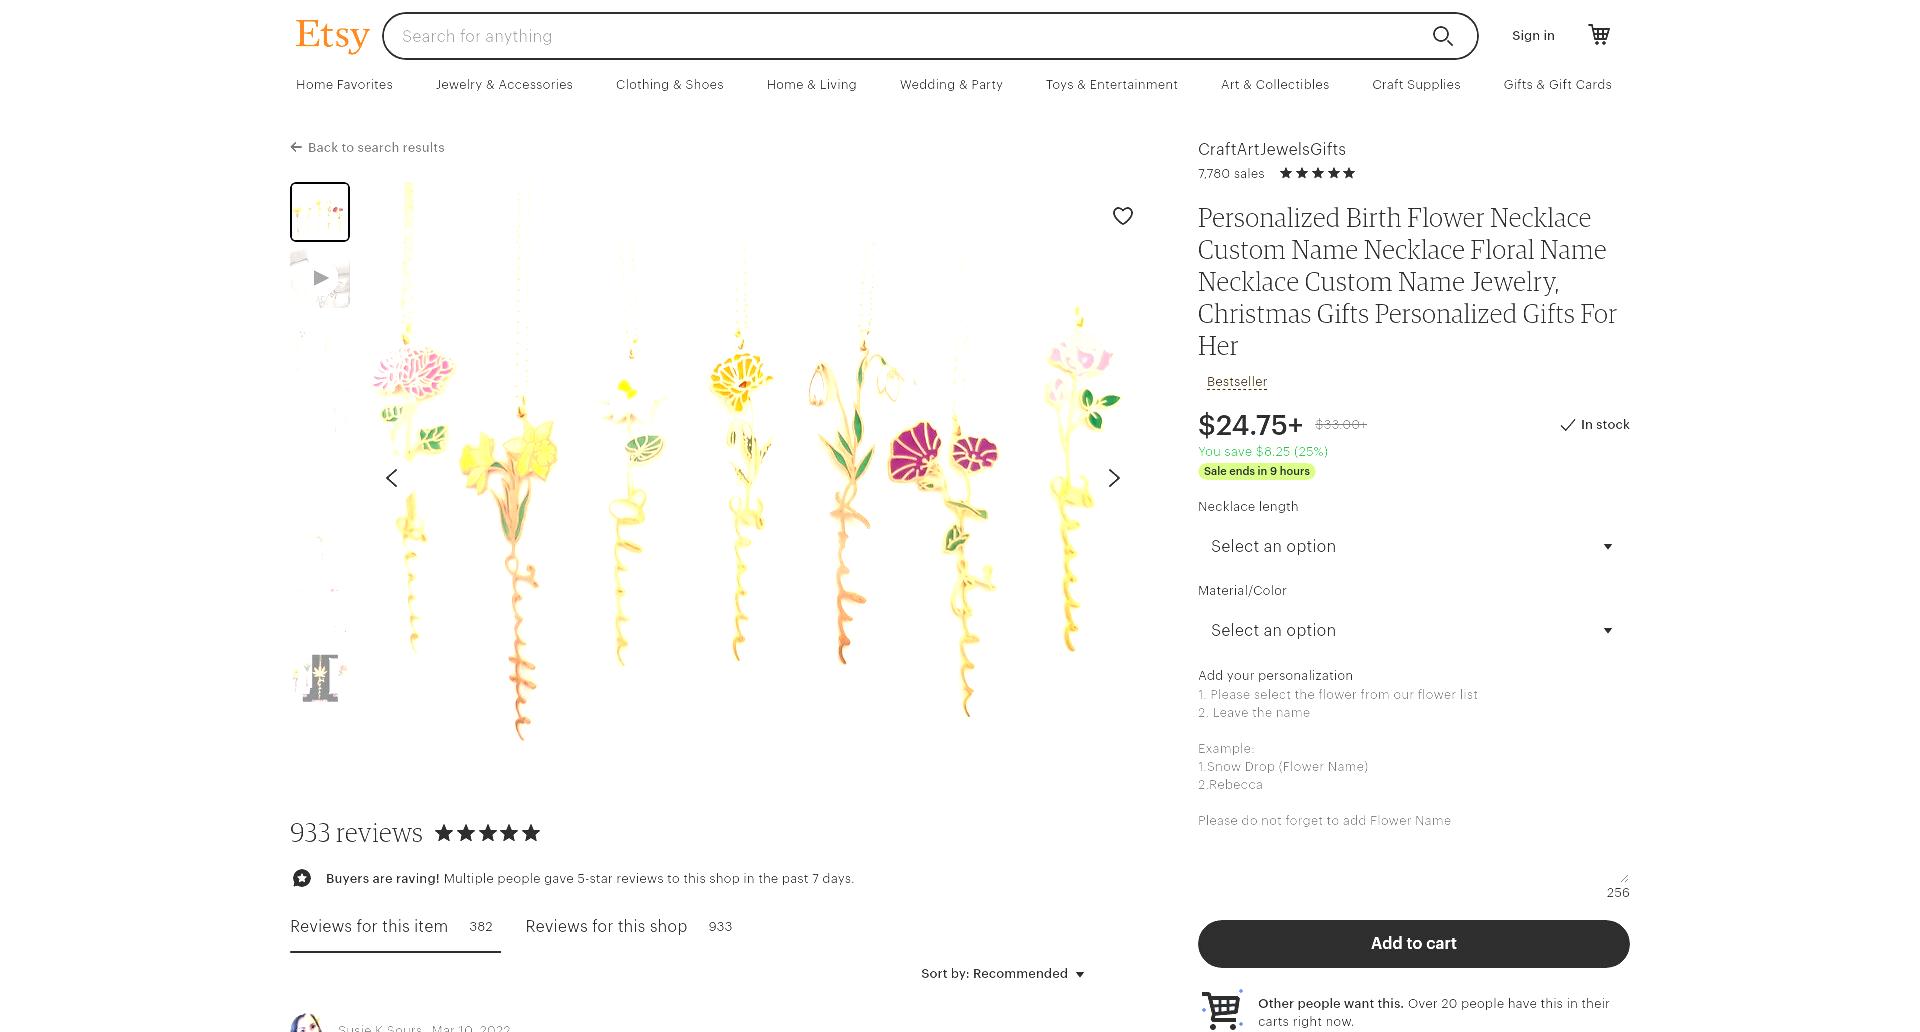Image resolution: width=1920 pixels, height=1032 pixels.
Task: Select the first flower necklace thumbnail
Action: coord(320,212)
